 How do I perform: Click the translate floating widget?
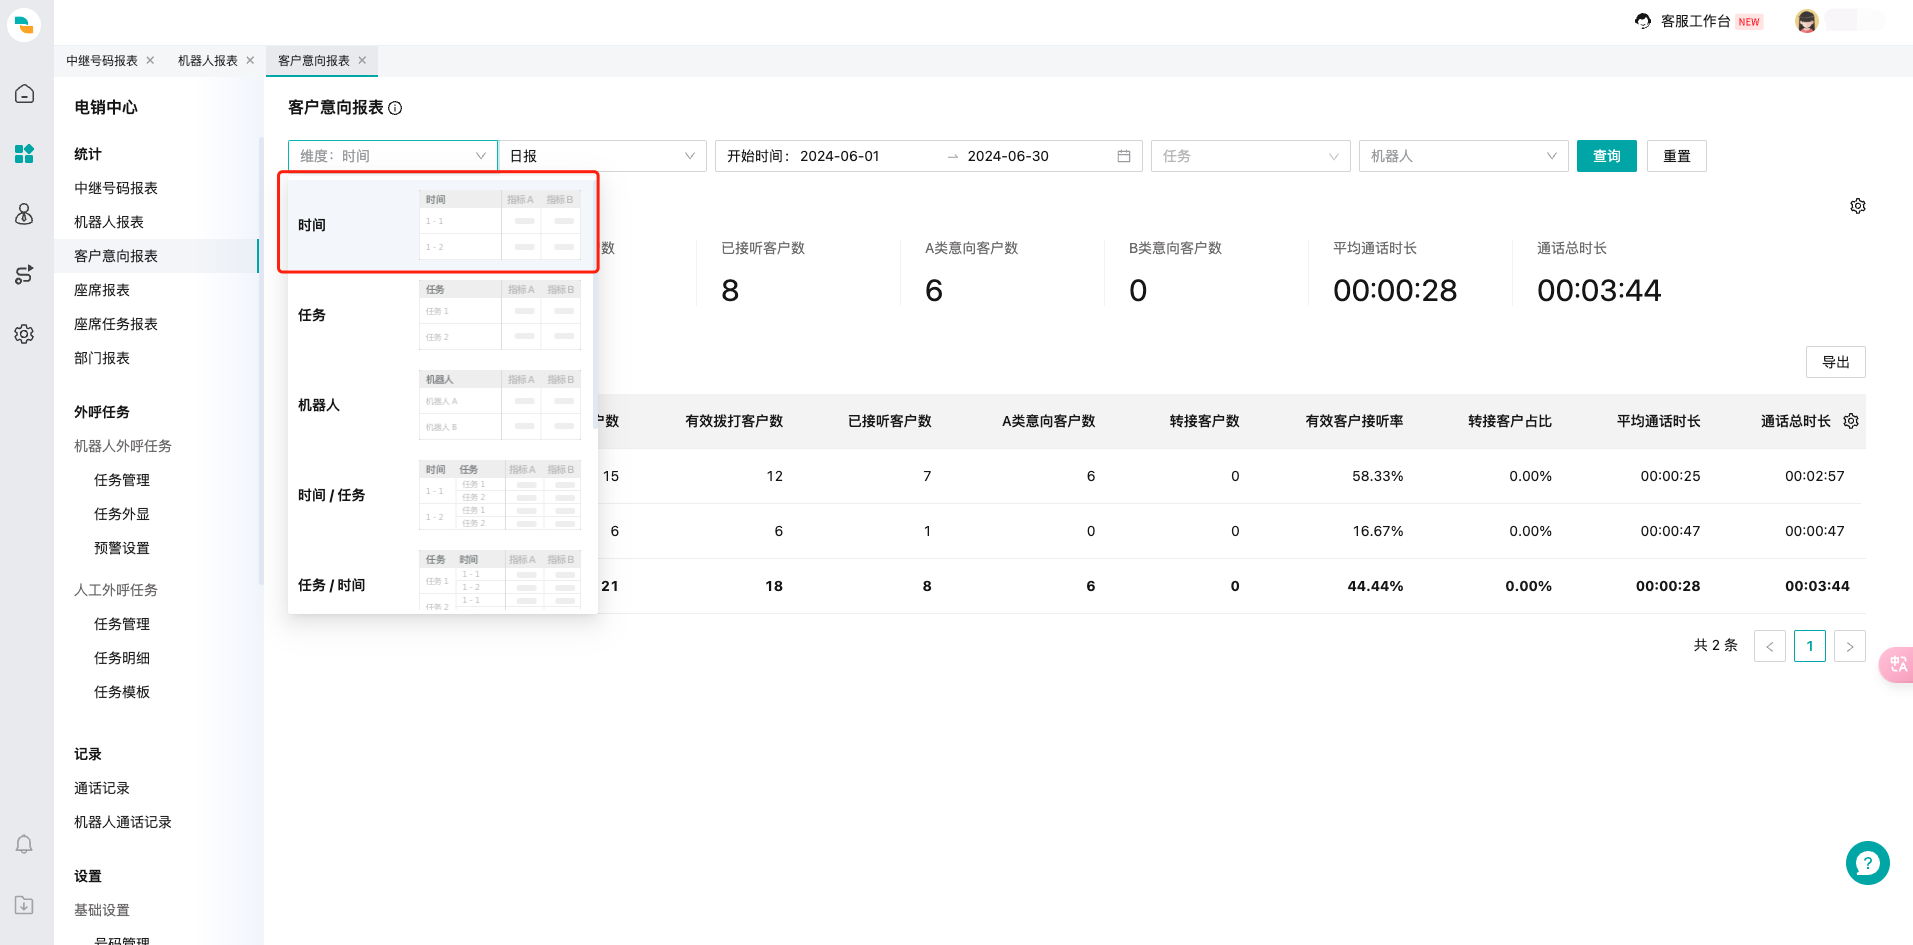click(1896, 664)
